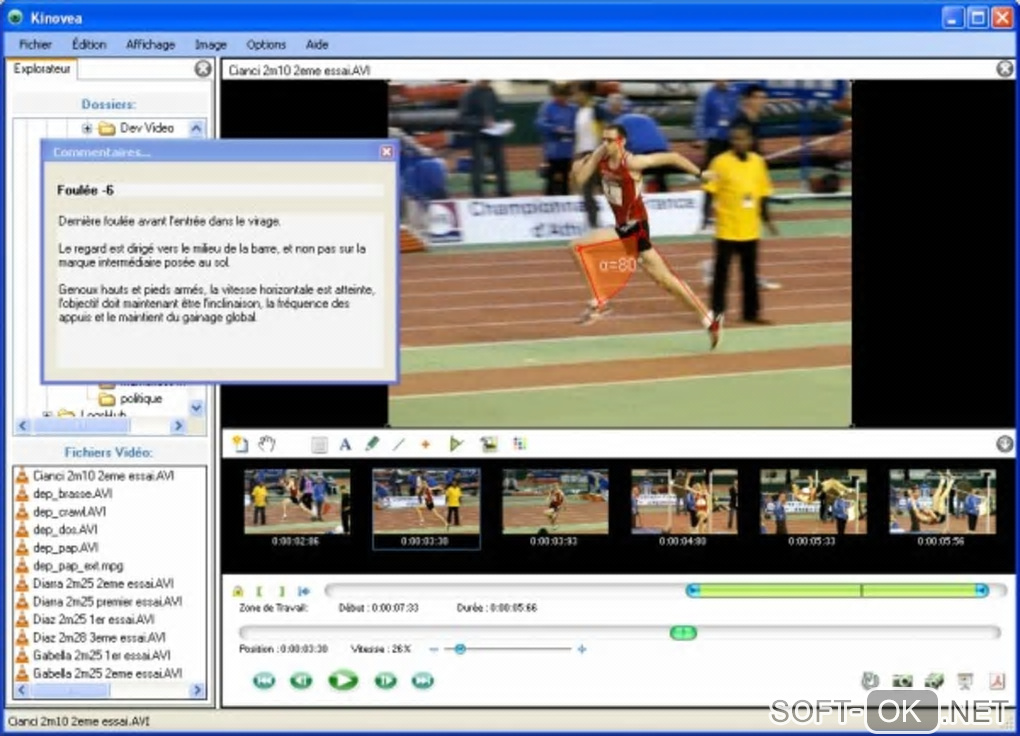
Task: Click the playback position cursor
Action: [683, 632]
